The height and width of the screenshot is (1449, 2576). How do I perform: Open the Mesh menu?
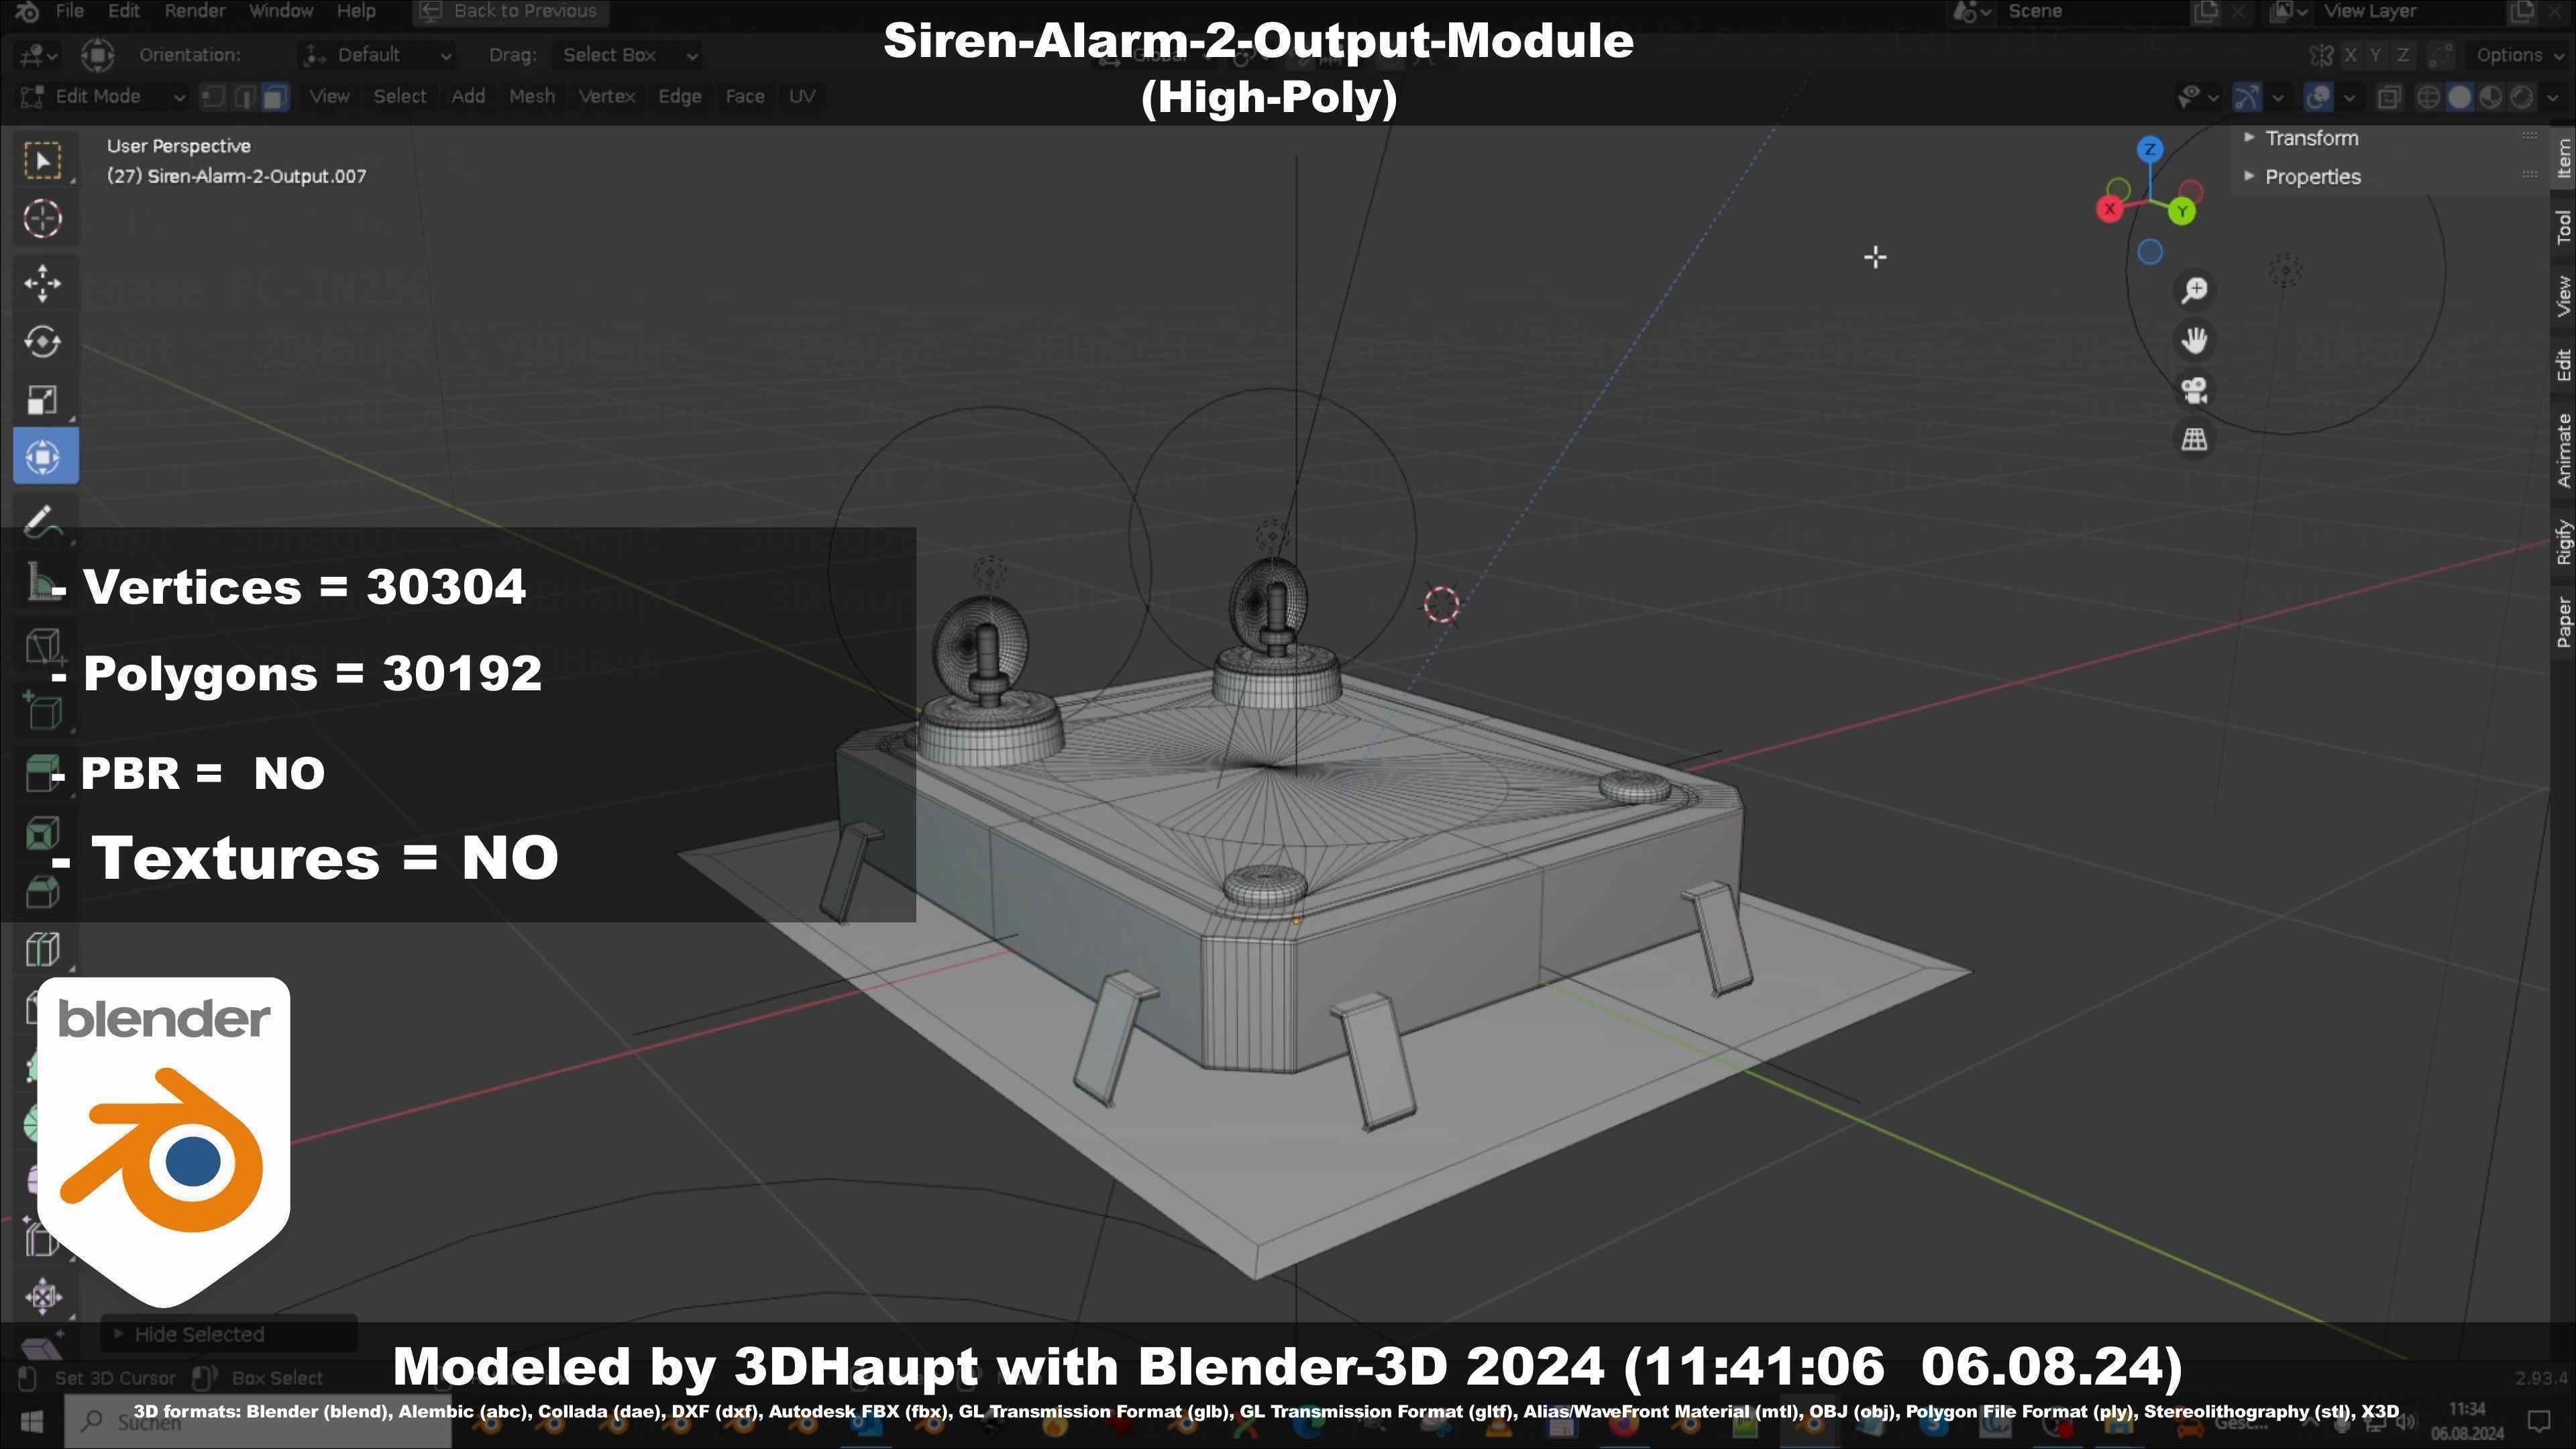tap(531, 97)
